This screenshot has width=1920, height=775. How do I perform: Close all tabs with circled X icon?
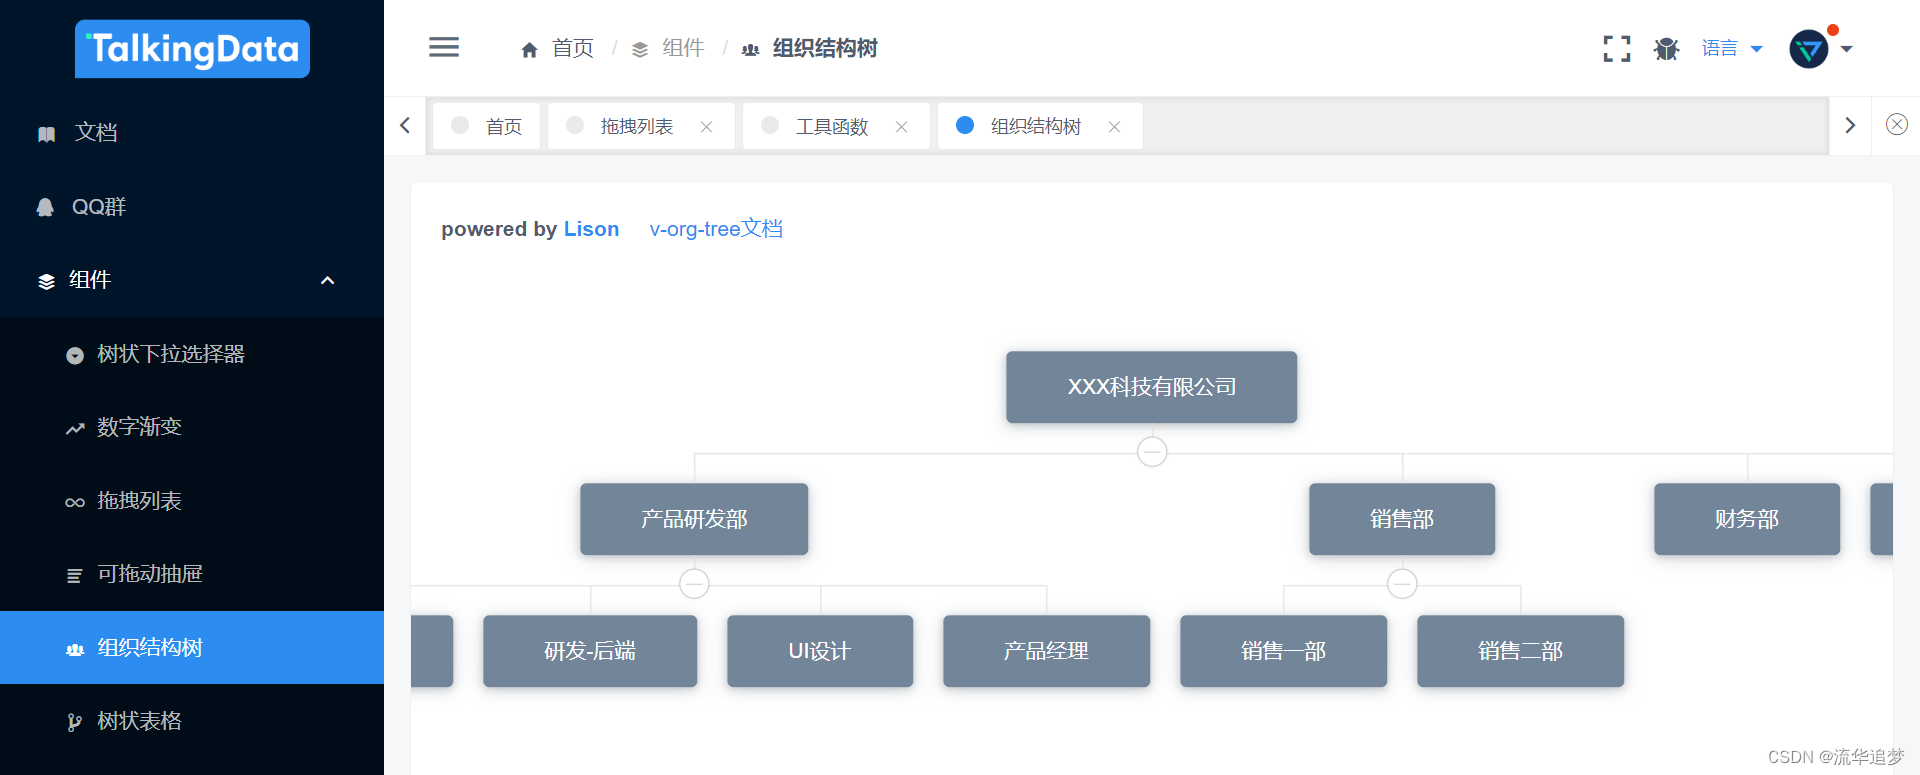1897,124
